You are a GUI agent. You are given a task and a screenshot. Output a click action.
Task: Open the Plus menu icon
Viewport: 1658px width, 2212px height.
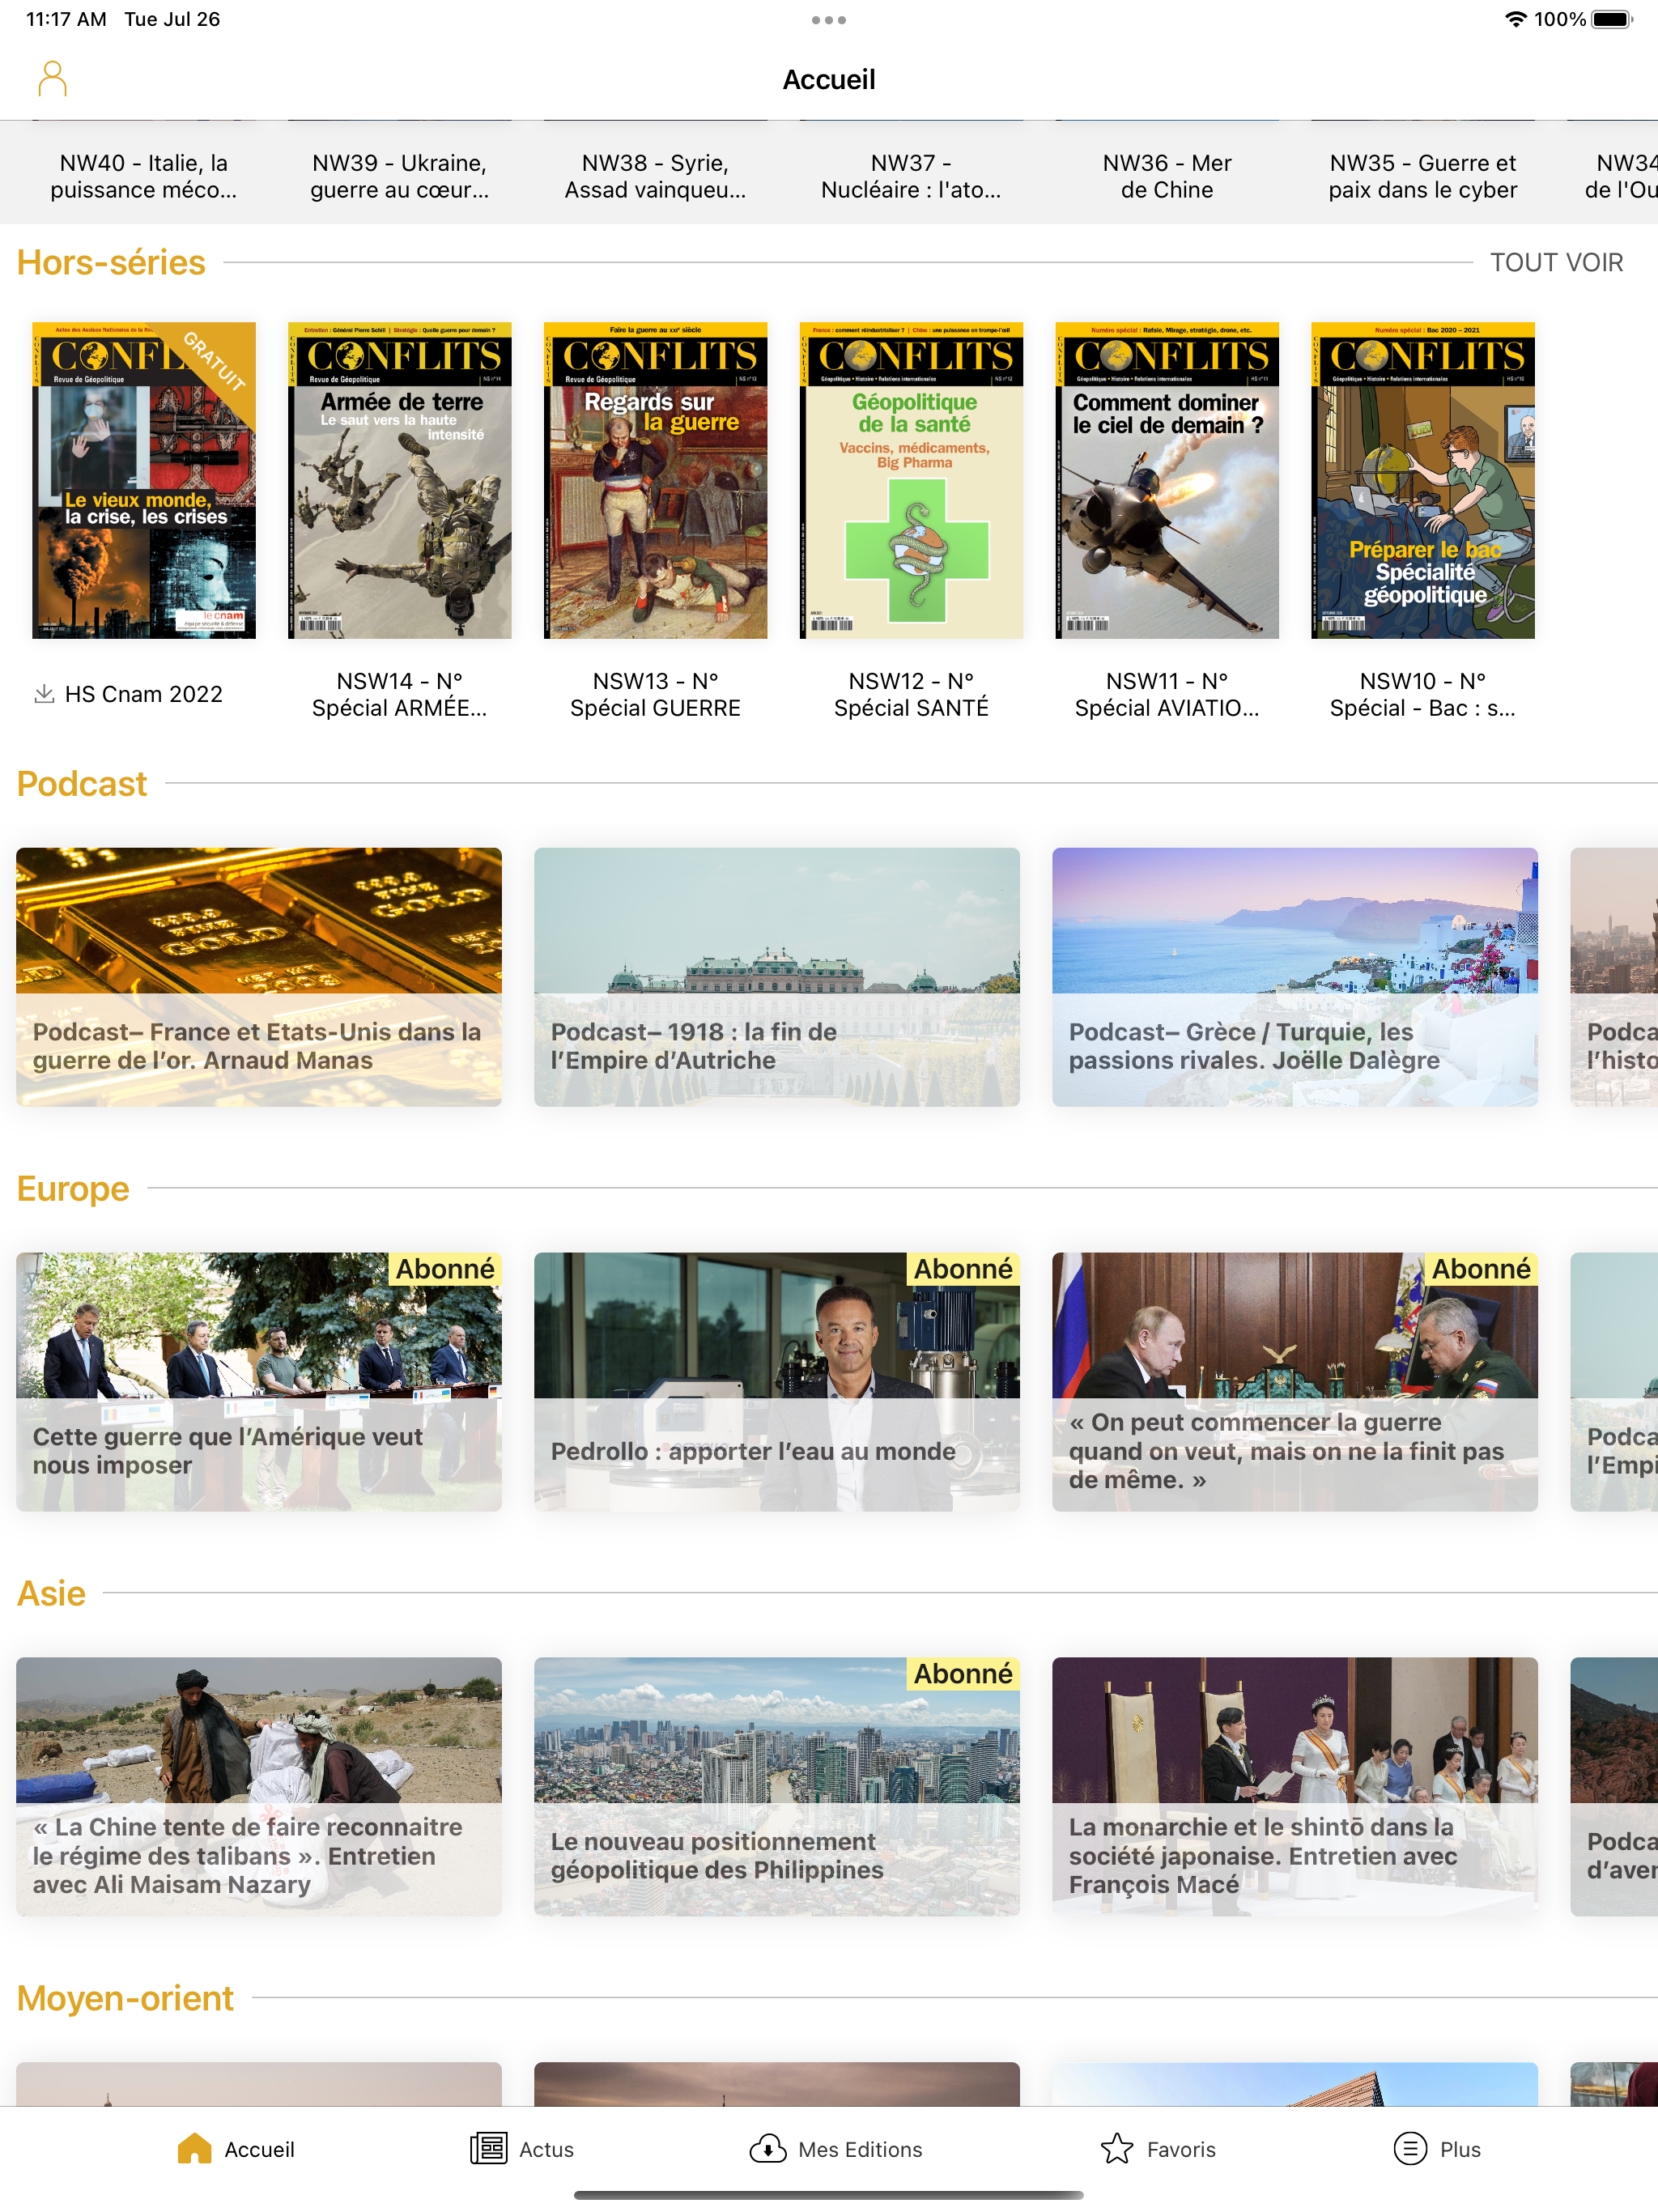1409,2148
